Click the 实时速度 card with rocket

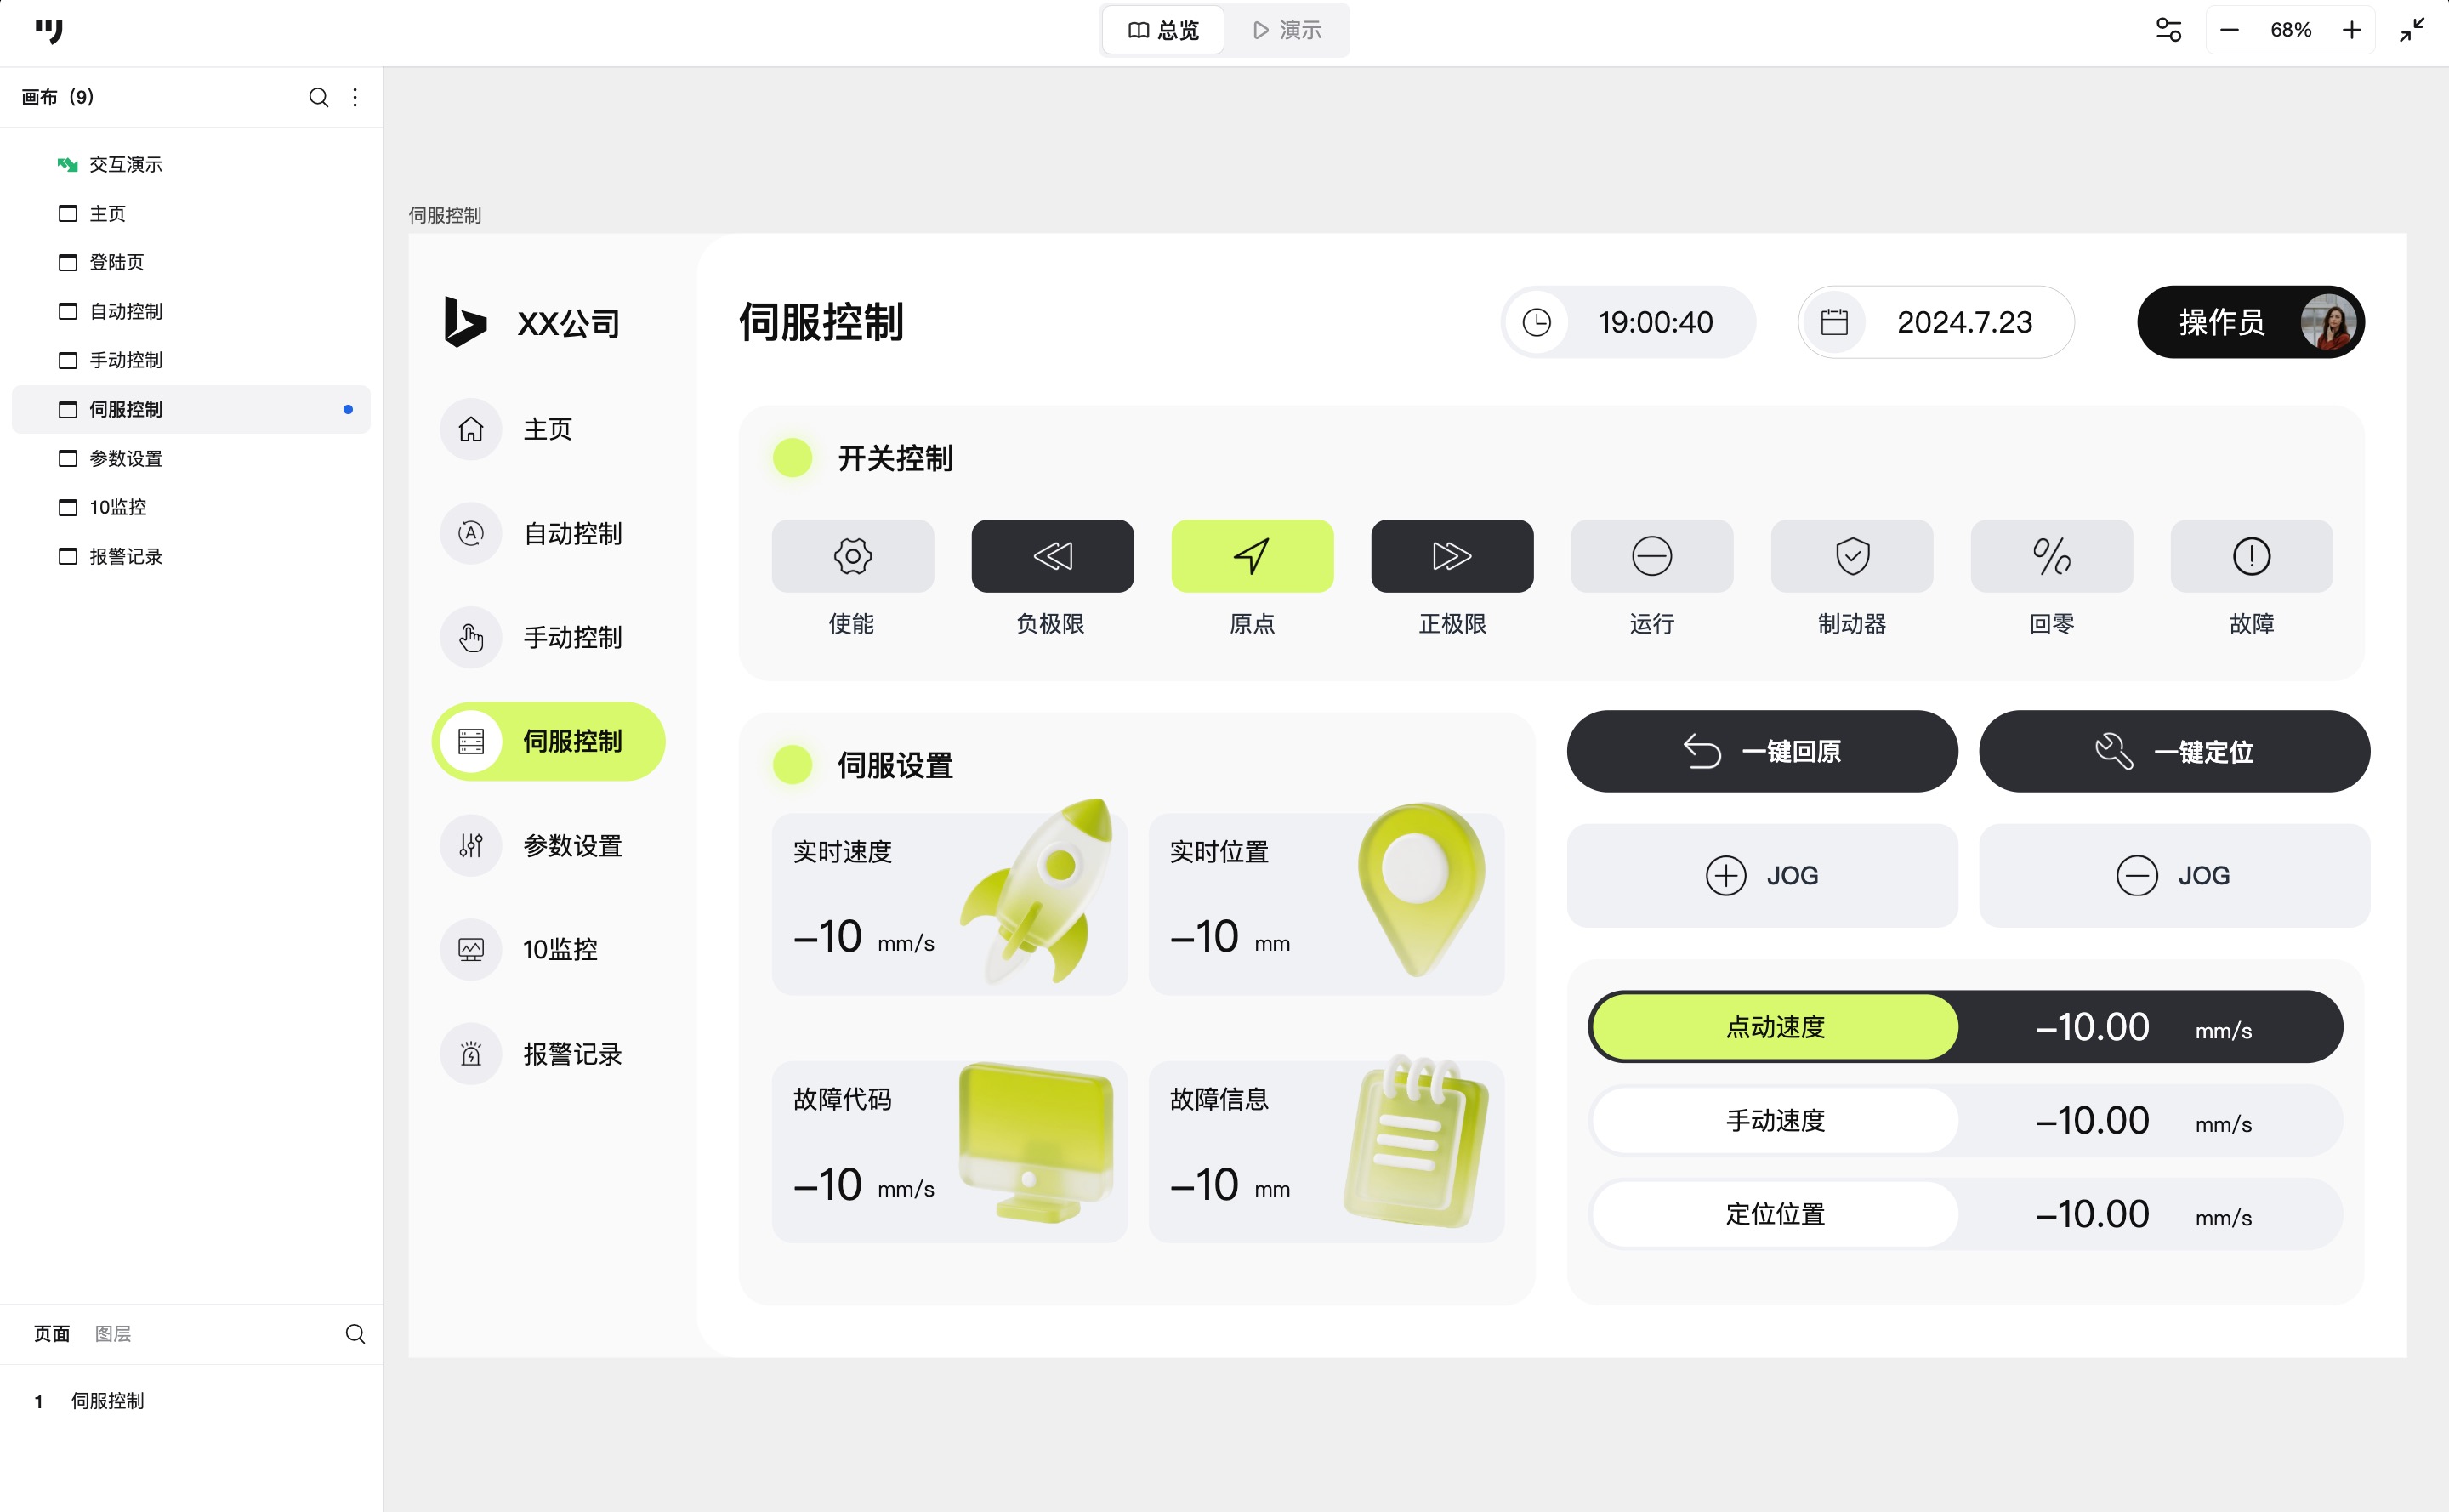point(949,904)
